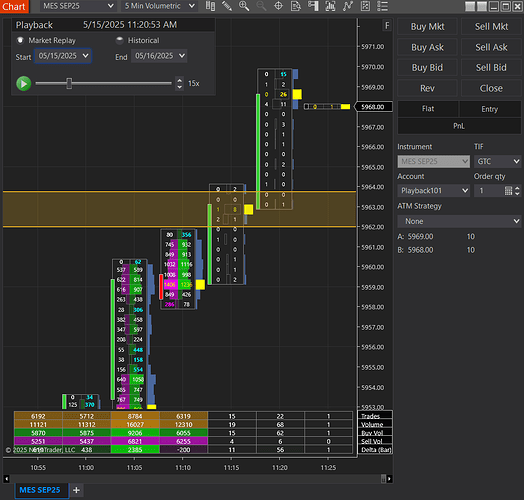The height and width of the screenshot is (500, 524).
Task: Click left arrow of horizontal scrollbar
Action: [6, 479]
